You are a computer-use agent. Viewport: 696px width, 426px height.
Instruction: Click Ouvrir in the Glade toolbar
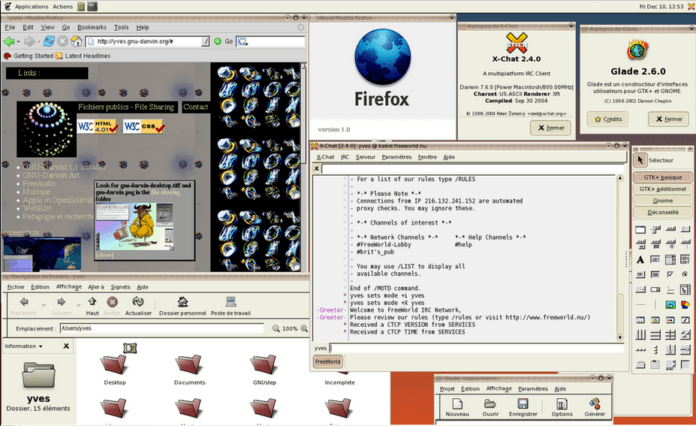pyautogui.click(x=490, y=407)
